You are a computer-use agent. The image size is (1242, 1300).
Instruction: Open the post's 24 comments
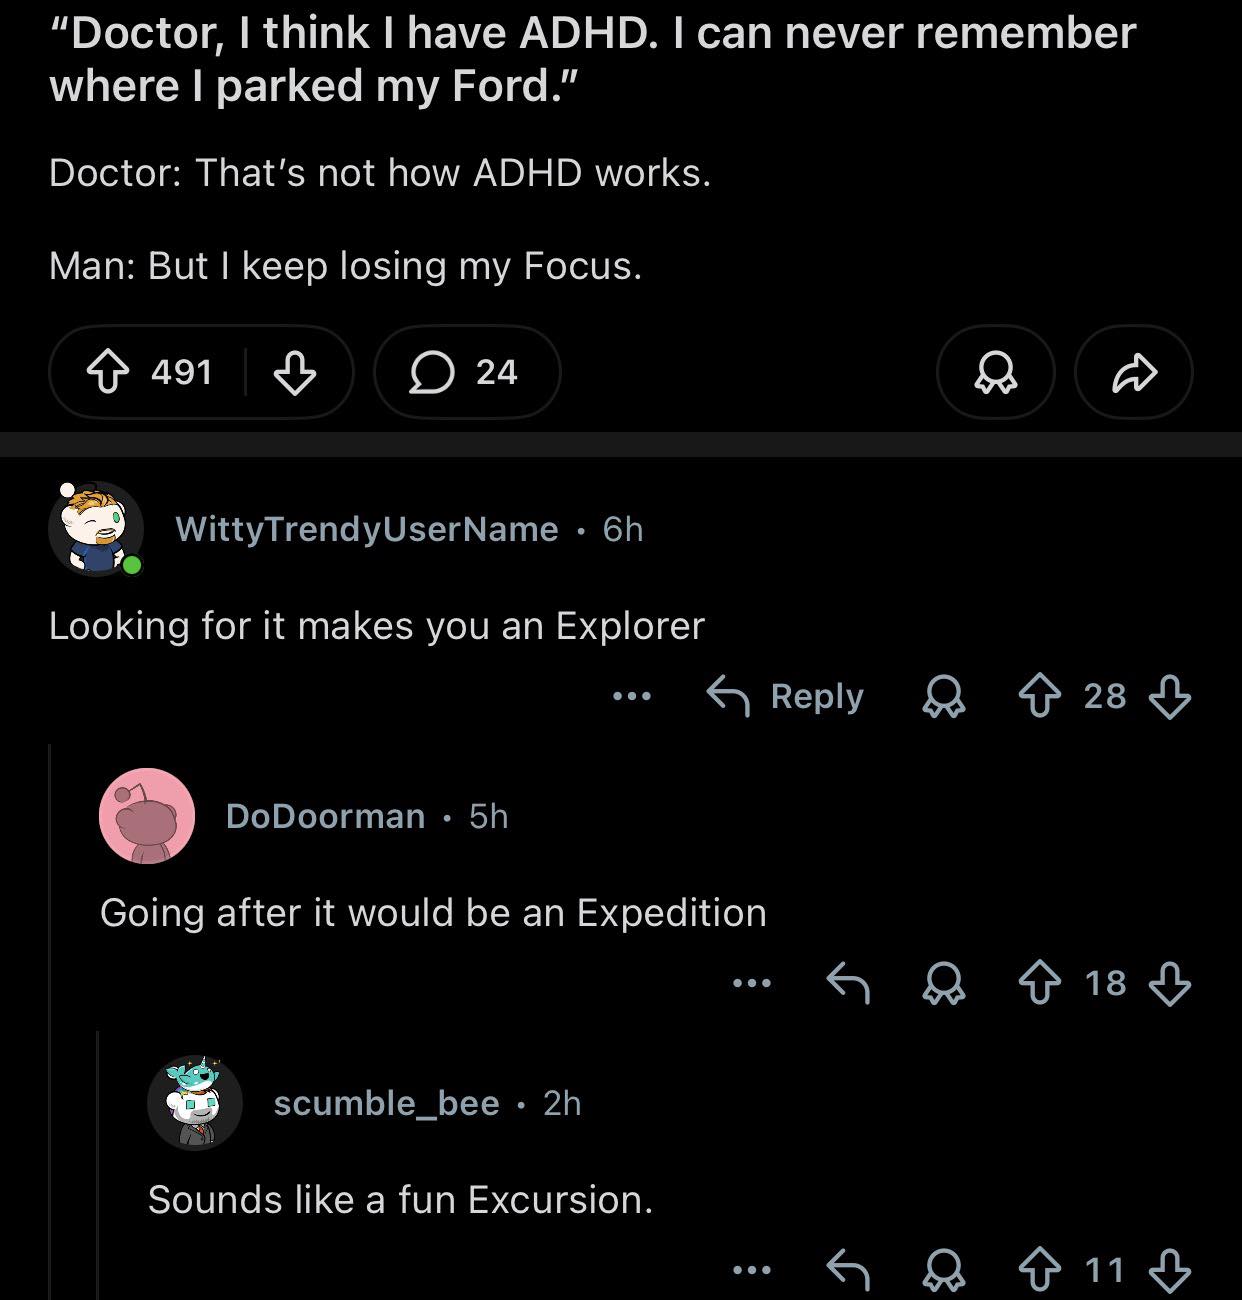coord(466,373)
